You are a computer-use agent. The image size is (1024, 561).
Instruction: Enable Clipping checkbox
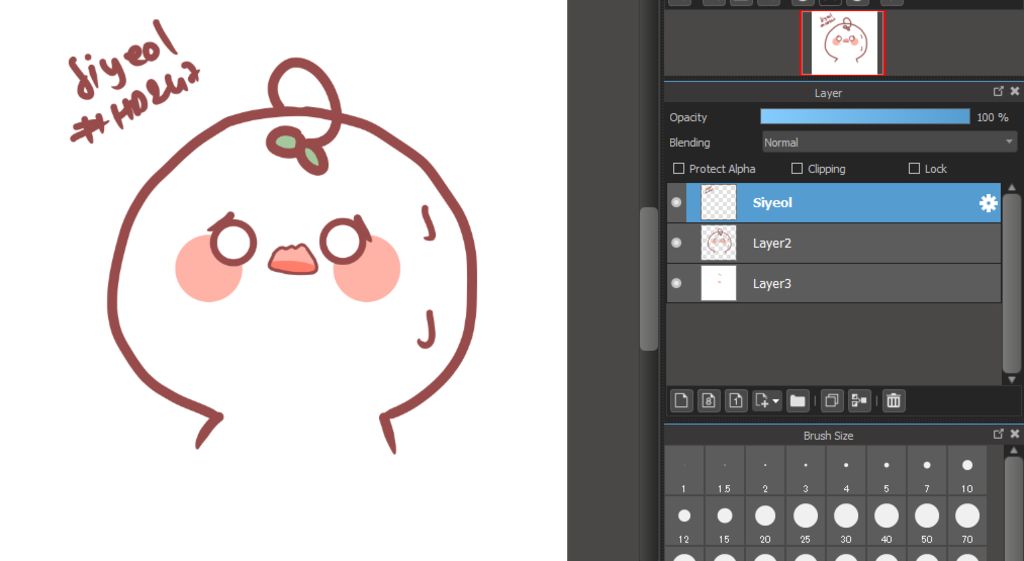coord(797,168)
